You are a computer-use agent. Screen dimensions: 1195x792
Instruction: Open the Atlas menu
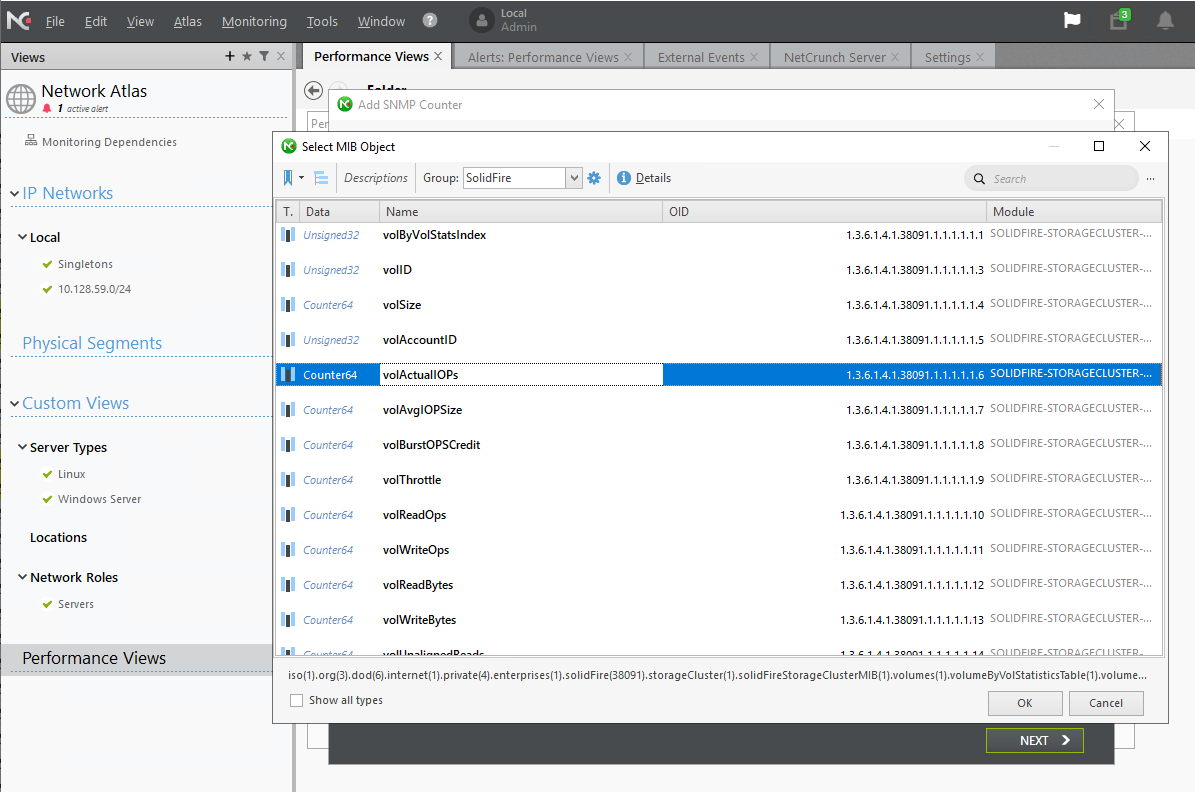(187, 21)
